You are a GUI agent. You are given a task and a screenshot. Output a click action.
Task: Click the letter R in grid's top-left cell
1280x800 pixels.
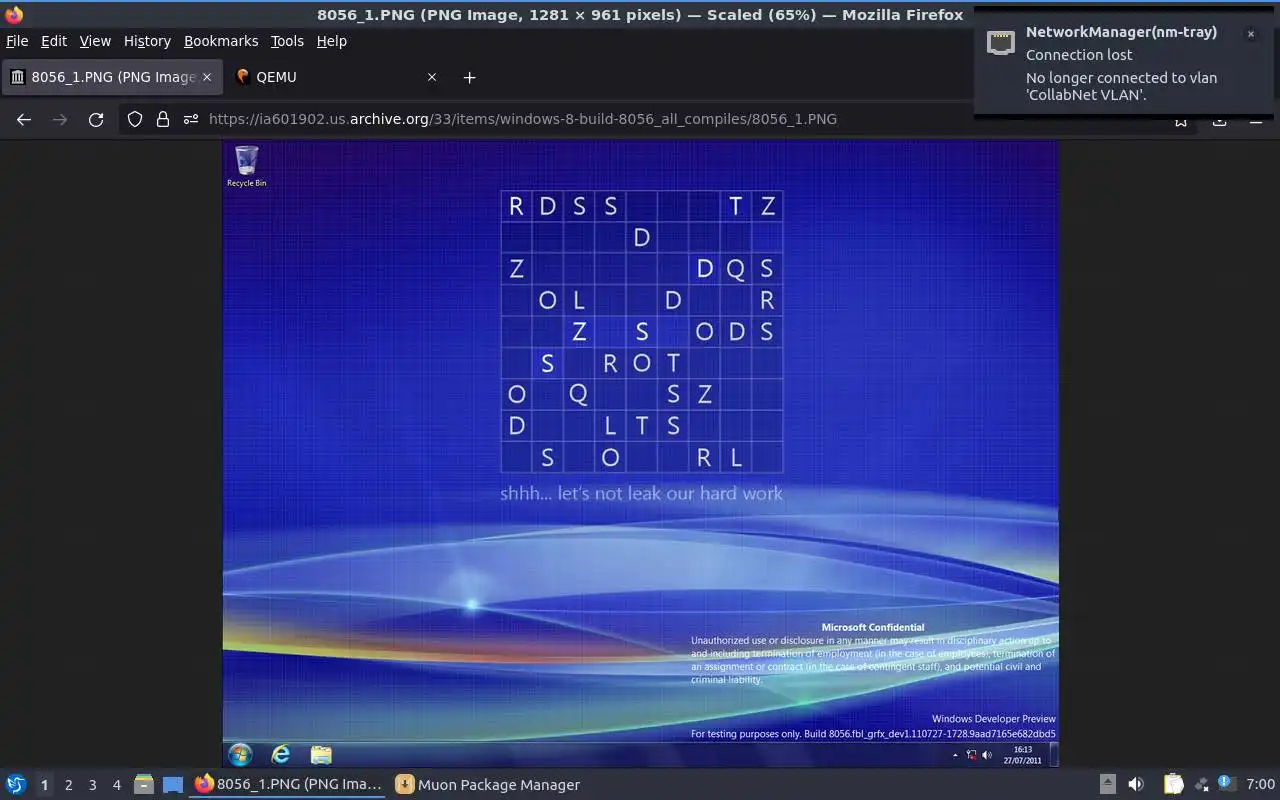click(516, 206)
